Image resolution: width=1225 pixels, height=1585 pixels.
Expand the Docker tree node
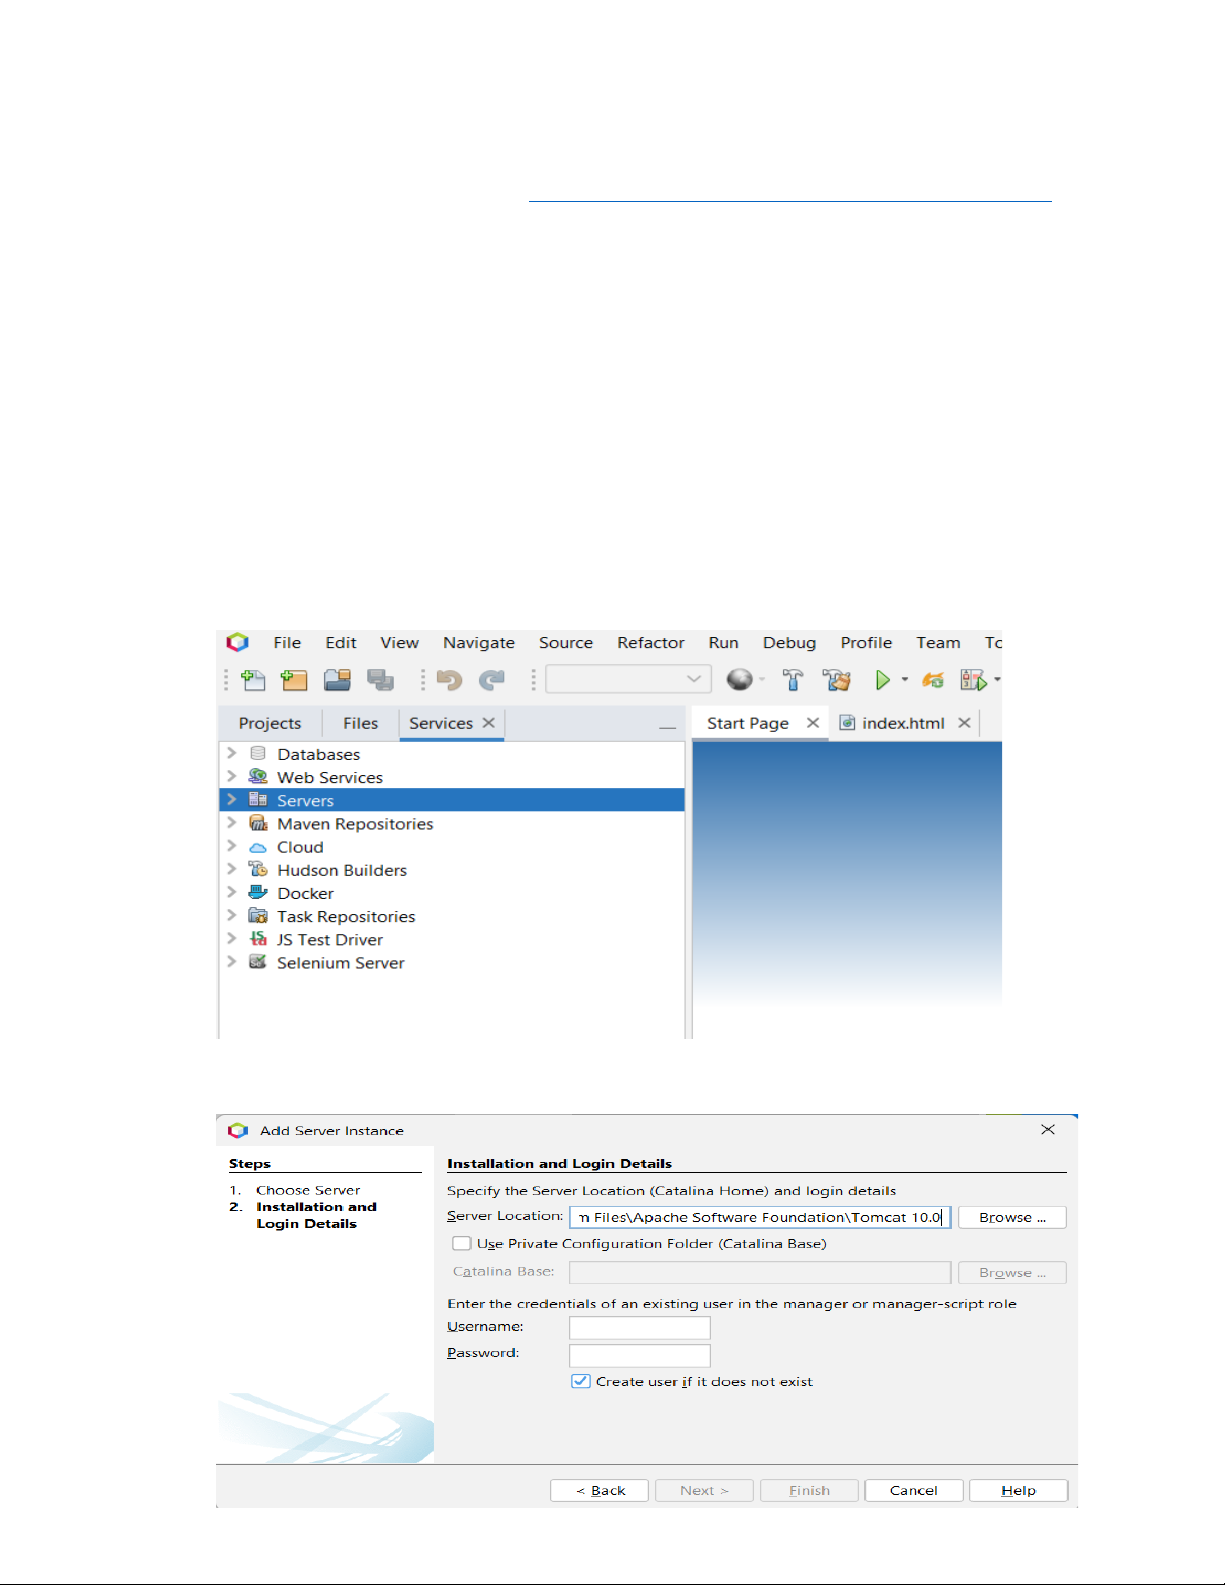coord(232,892)
